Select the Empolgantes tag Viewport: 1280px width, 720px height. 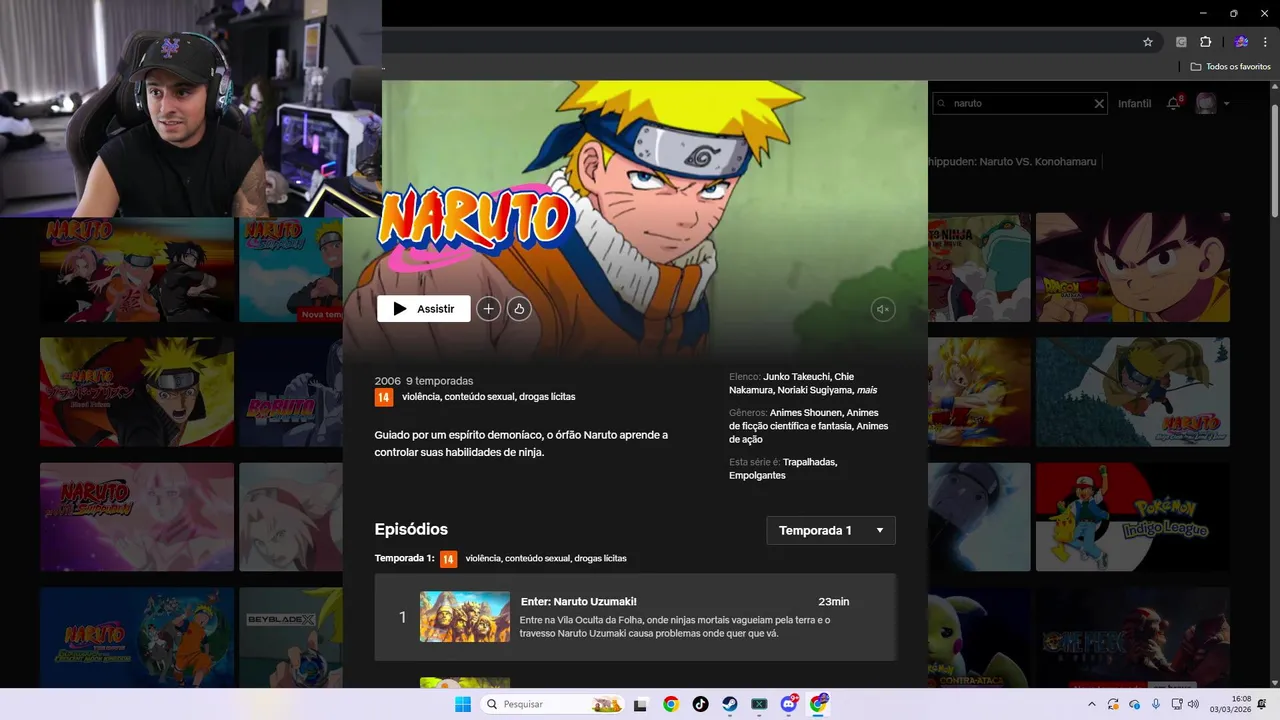(x=757, y=475)
